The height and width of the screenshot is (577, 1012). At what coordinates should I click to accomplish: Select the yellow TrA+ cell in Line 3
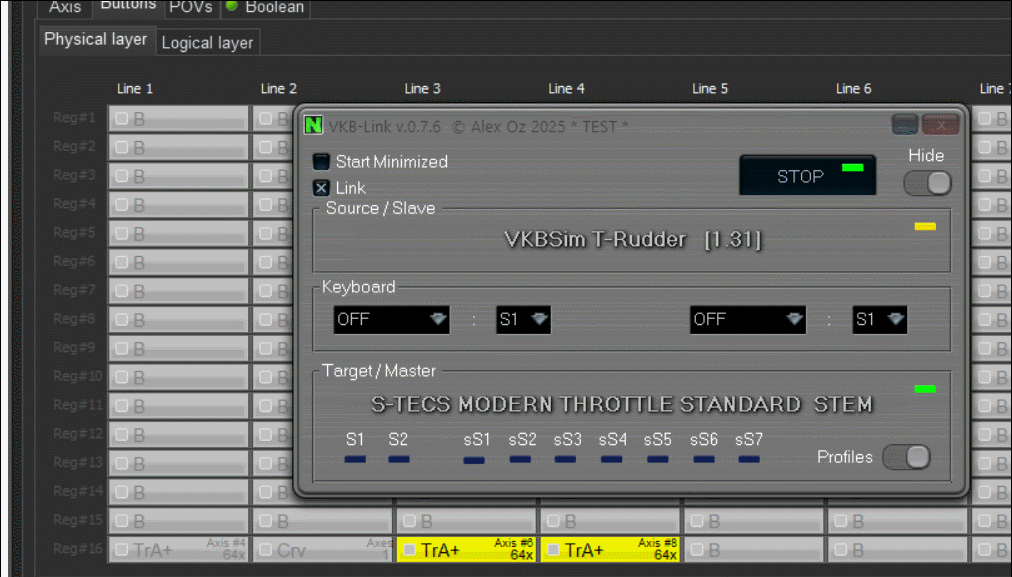(466, 549)
